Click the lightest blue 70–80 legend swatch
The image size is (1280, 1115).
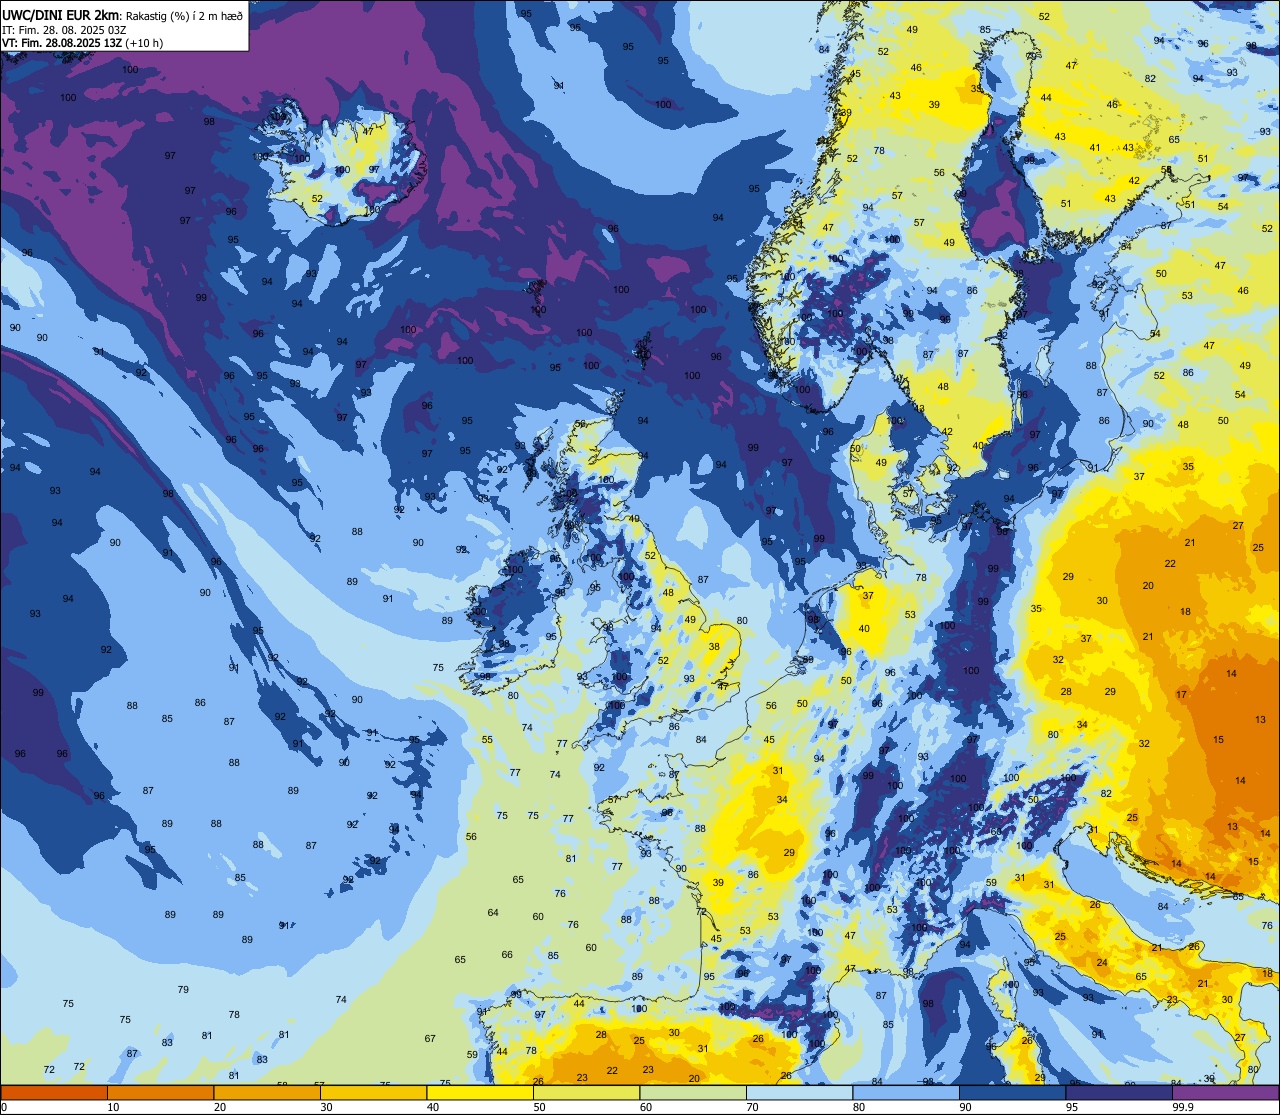tap(799, 1092)
